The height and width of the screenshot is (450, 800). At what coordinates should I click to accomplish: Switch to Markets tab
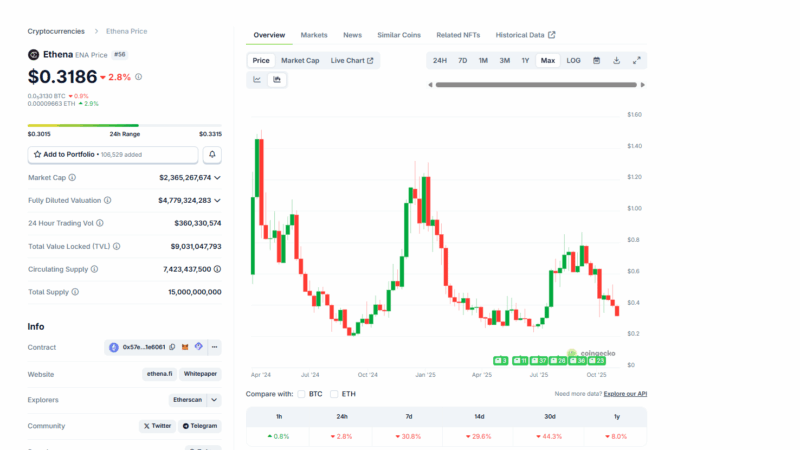click(x=314, y=35)
